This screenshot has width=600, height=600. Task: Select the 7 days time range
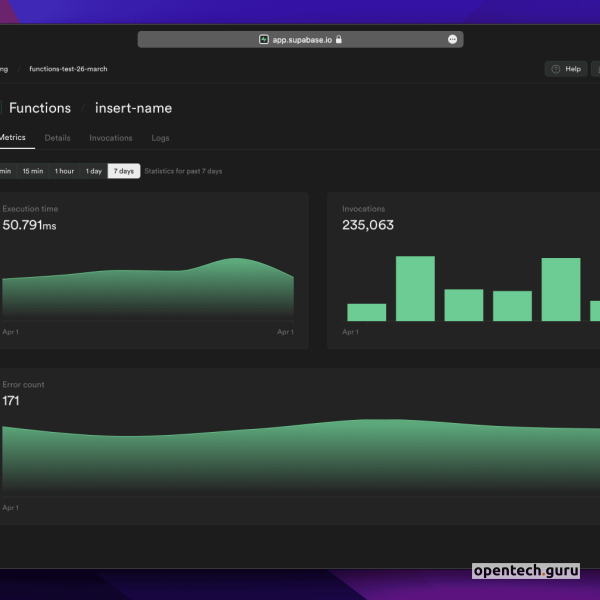[x=124, y=171]
